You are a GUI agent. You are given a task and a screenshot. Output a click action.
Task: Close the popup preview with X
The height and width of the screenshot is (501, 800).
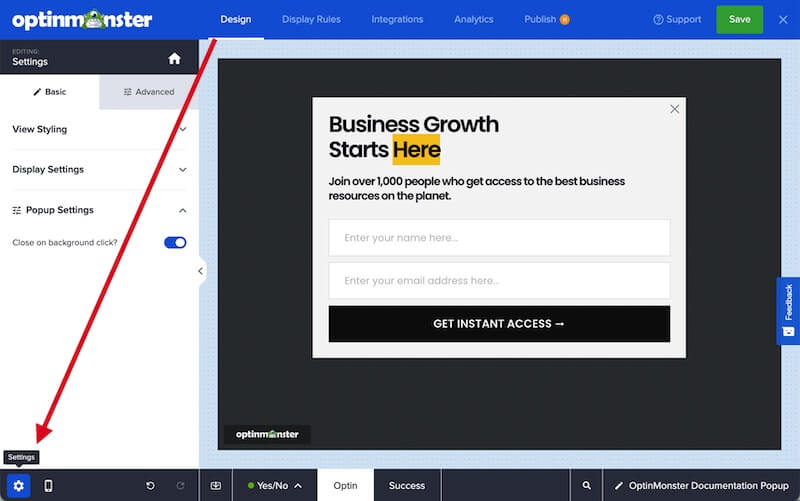(x=674, y=109)
